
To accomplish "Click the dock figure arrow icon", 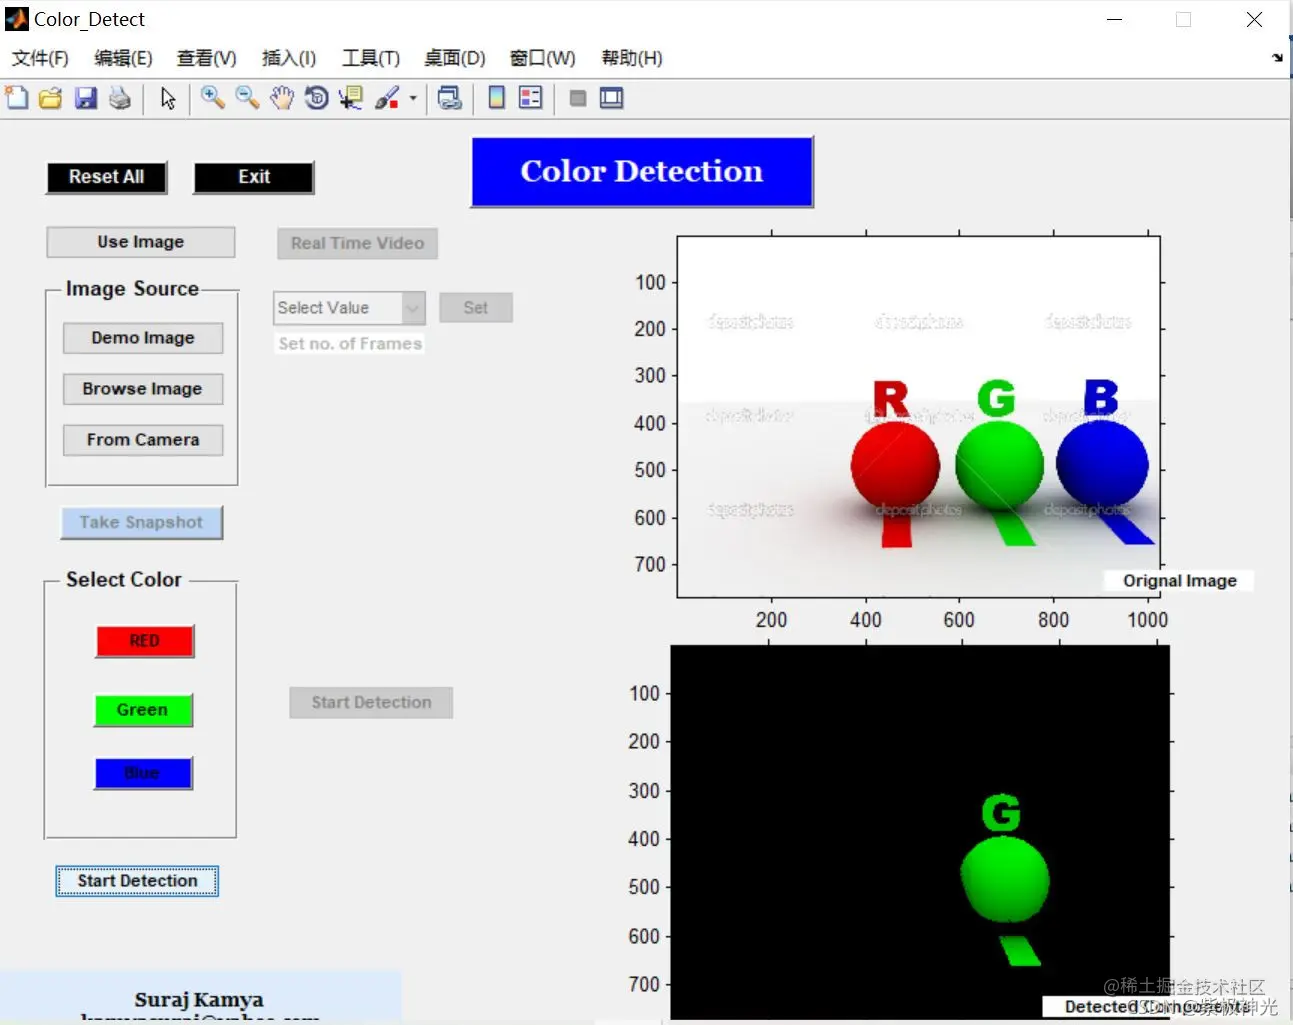I will (x=1277, y=58).
